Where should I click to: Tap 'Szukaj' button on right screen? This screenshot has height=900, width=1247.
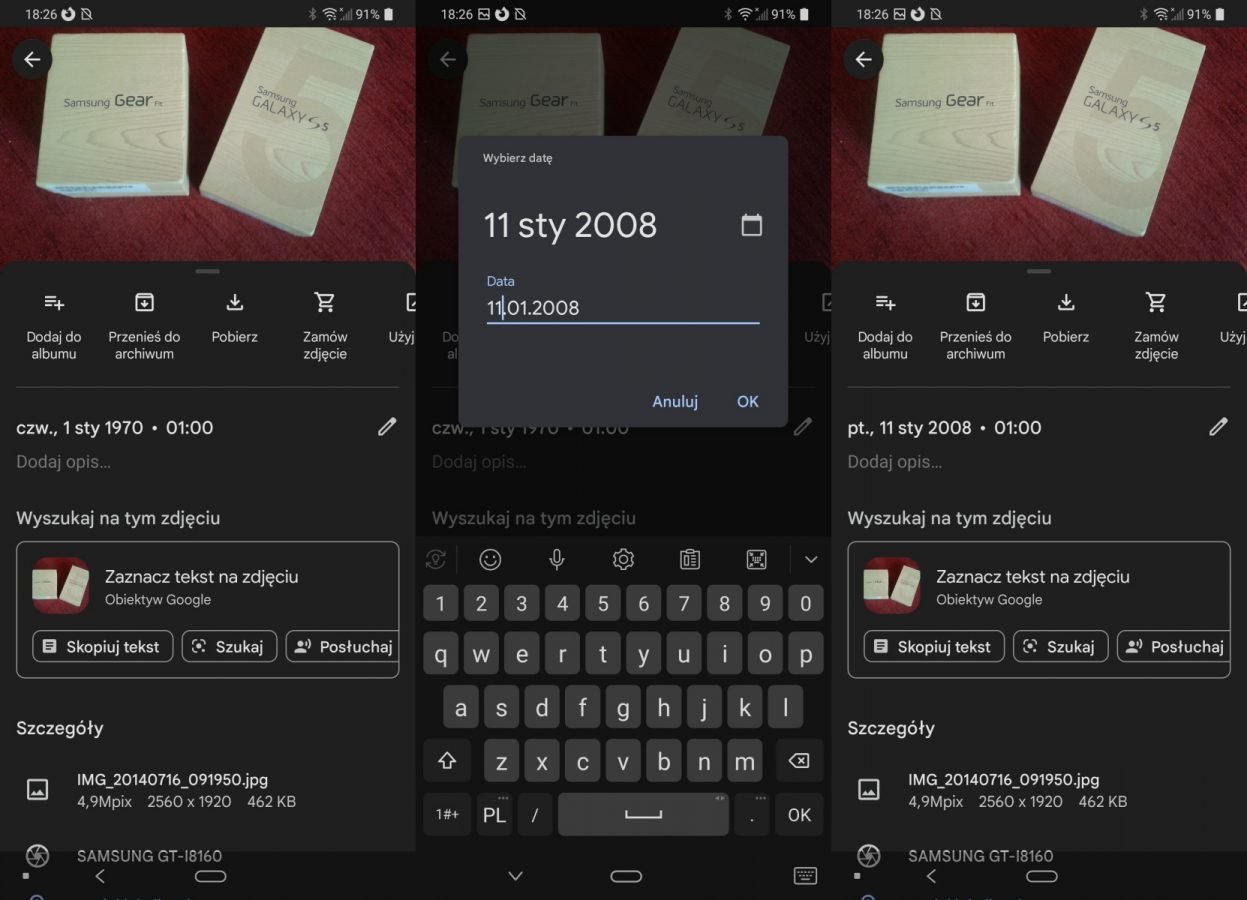(1060, 646)
